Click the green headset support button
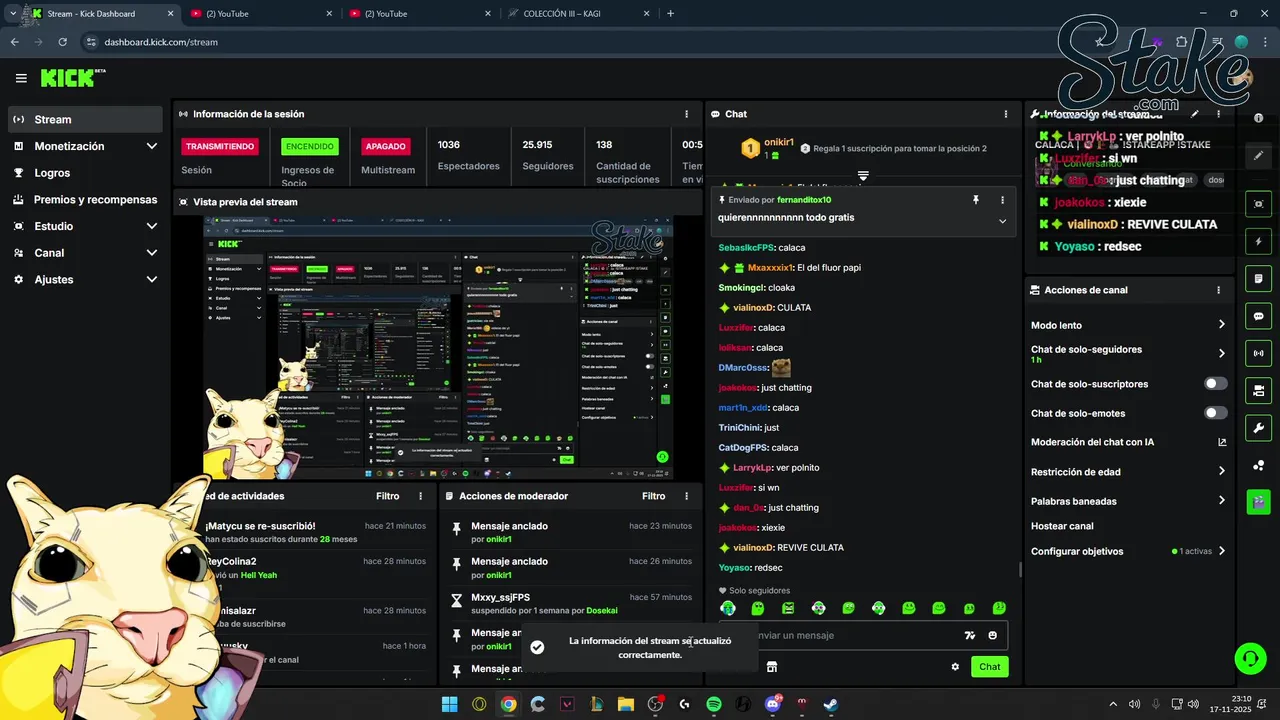This screenshot has height=720, width=1280. [1250, 658]
